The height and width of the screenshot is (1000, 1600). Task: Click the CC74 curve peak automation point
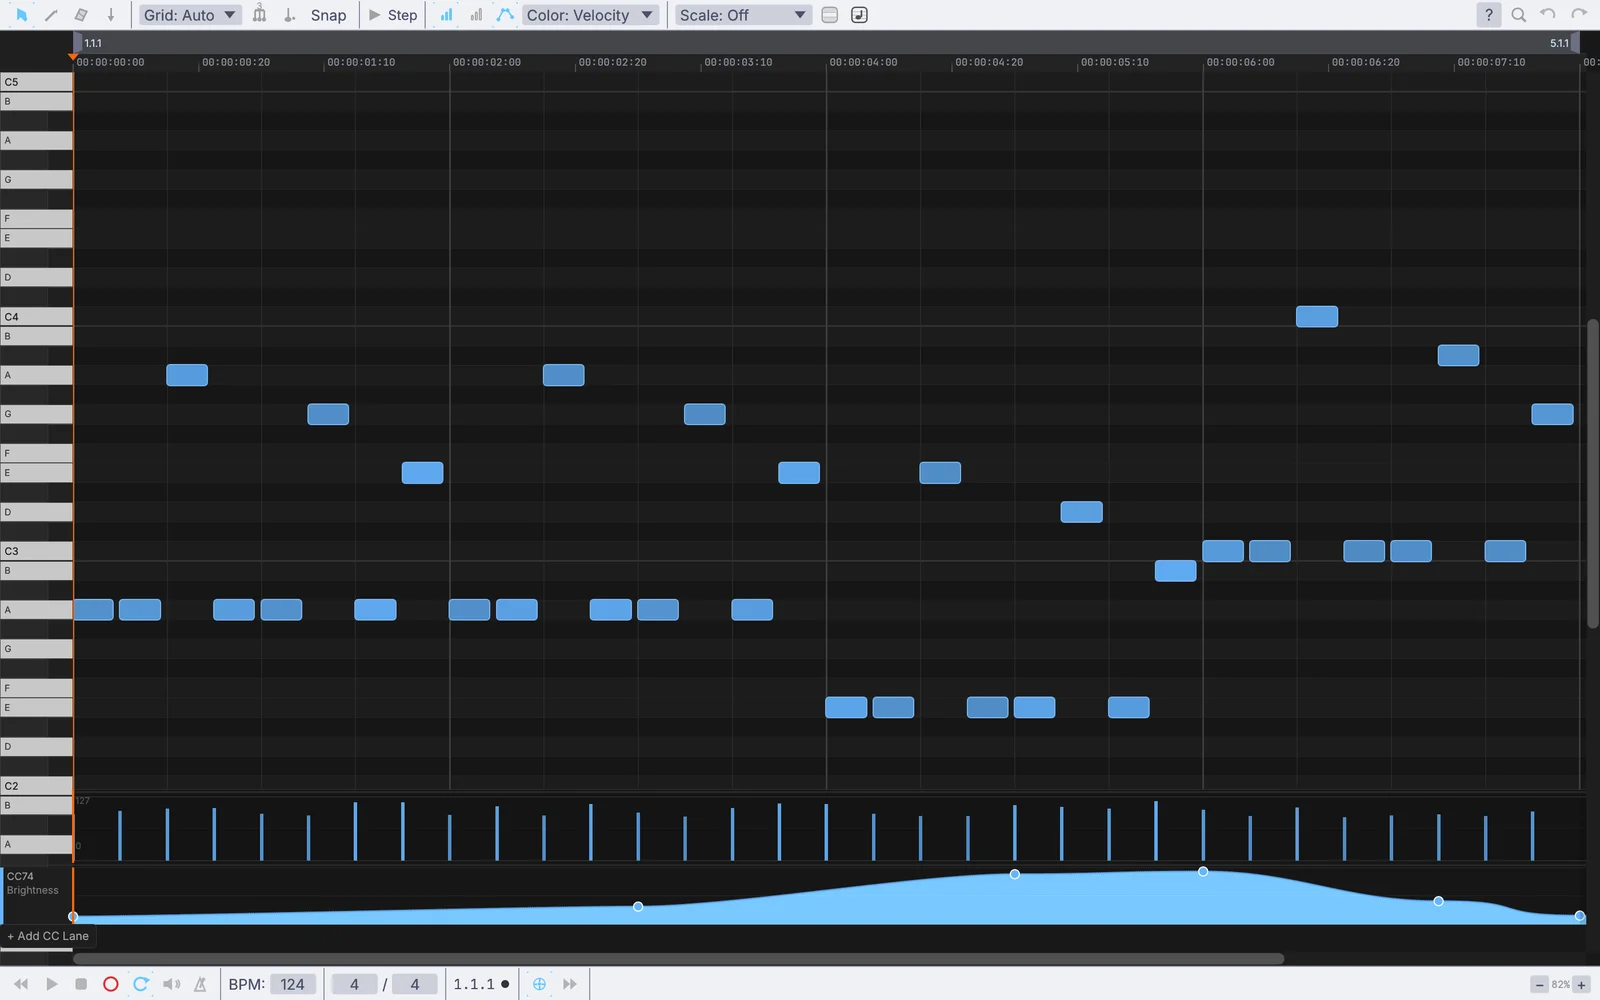(x=1203, y=872)
